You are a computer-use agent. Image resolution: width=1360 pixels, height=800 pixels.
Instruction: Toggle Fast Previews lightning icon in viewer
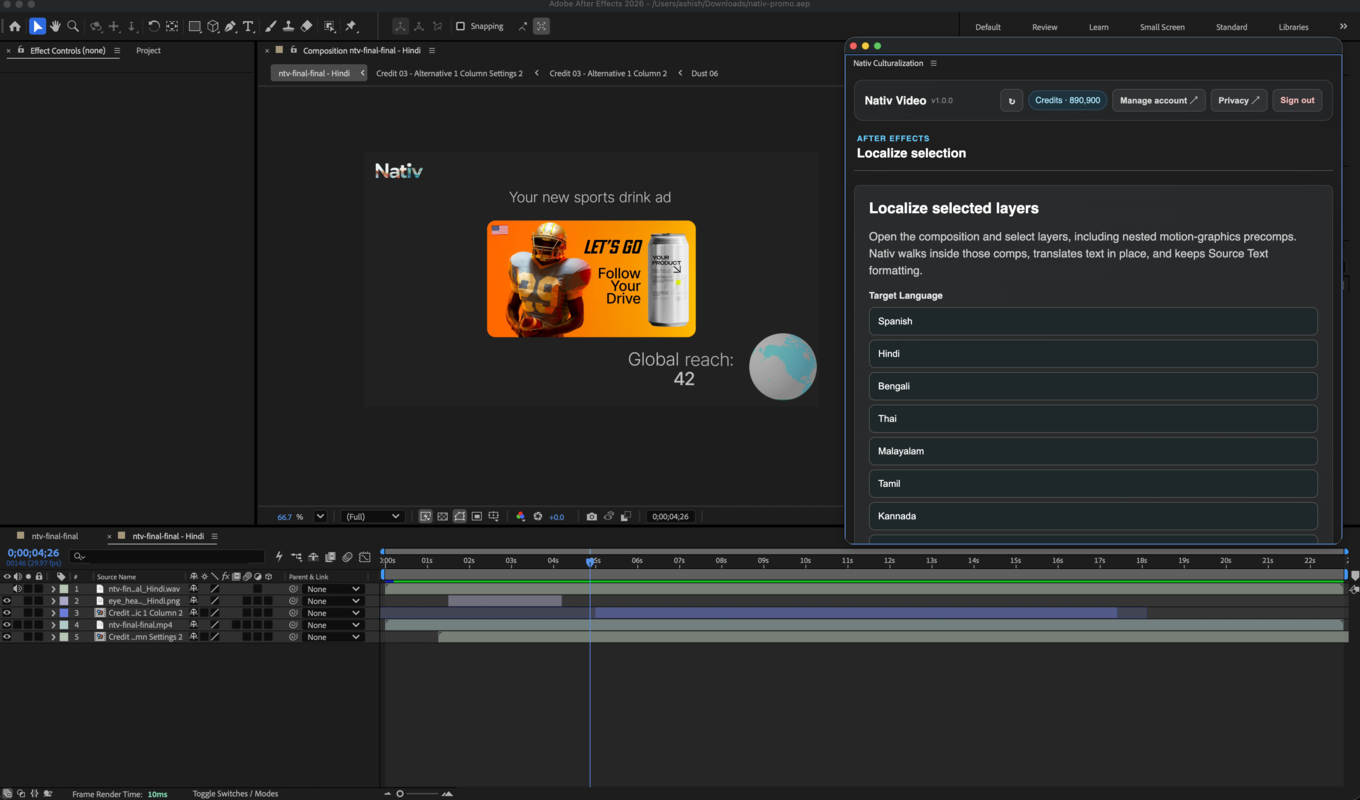(426, 517)
